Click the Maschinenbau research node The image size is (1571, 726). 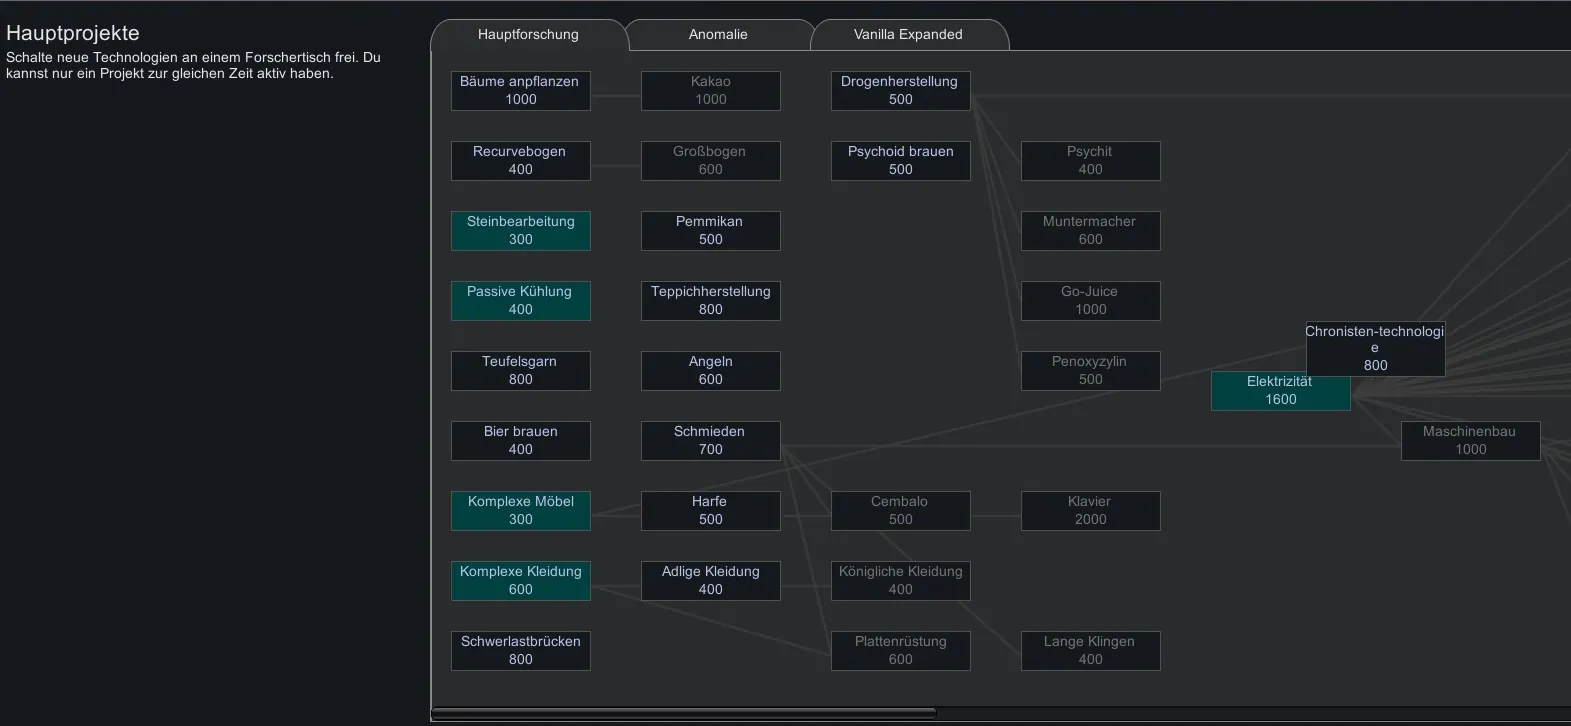pos(1470,440)
